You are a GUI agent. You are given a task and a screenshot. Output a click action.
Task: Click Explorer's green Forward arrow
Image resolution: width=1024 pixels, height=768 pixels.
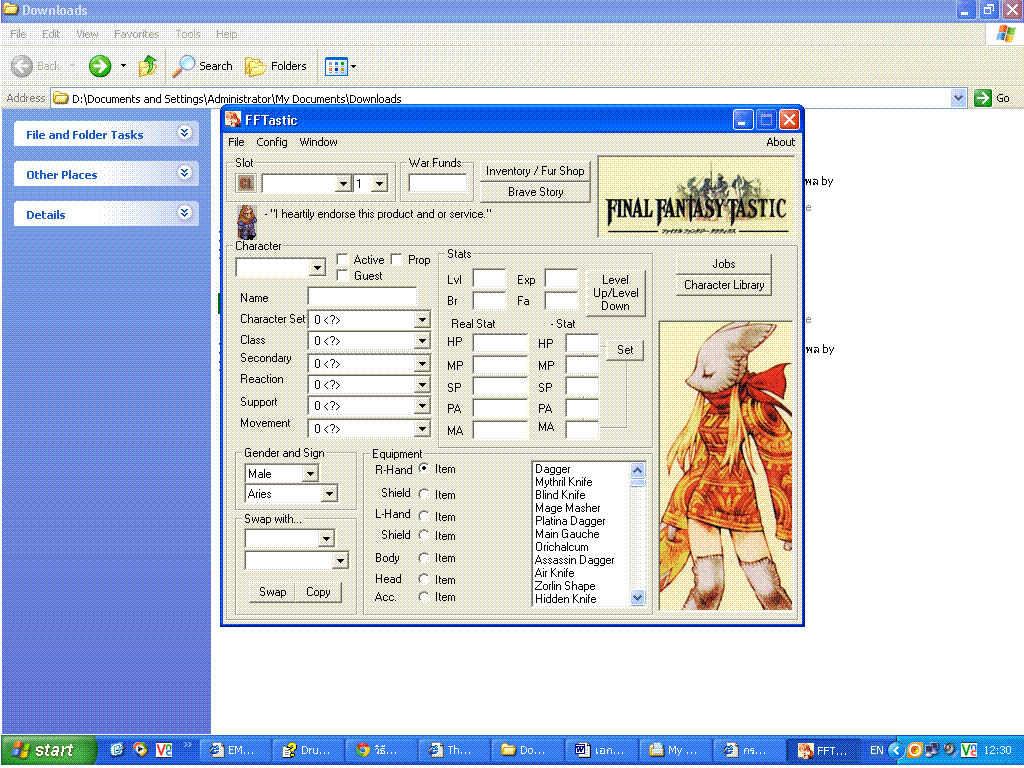click(100, 66)
